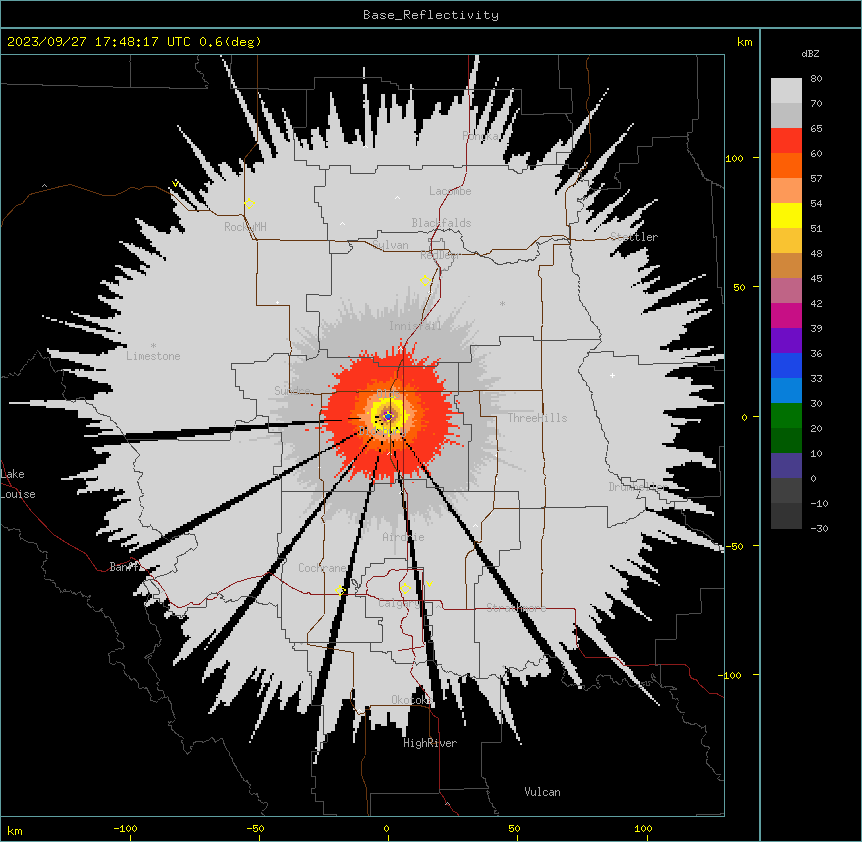This screenshot has height=842, width=862.
Task: Select the 0-10 dBZ indigo swatch
Action: (786, 466)
